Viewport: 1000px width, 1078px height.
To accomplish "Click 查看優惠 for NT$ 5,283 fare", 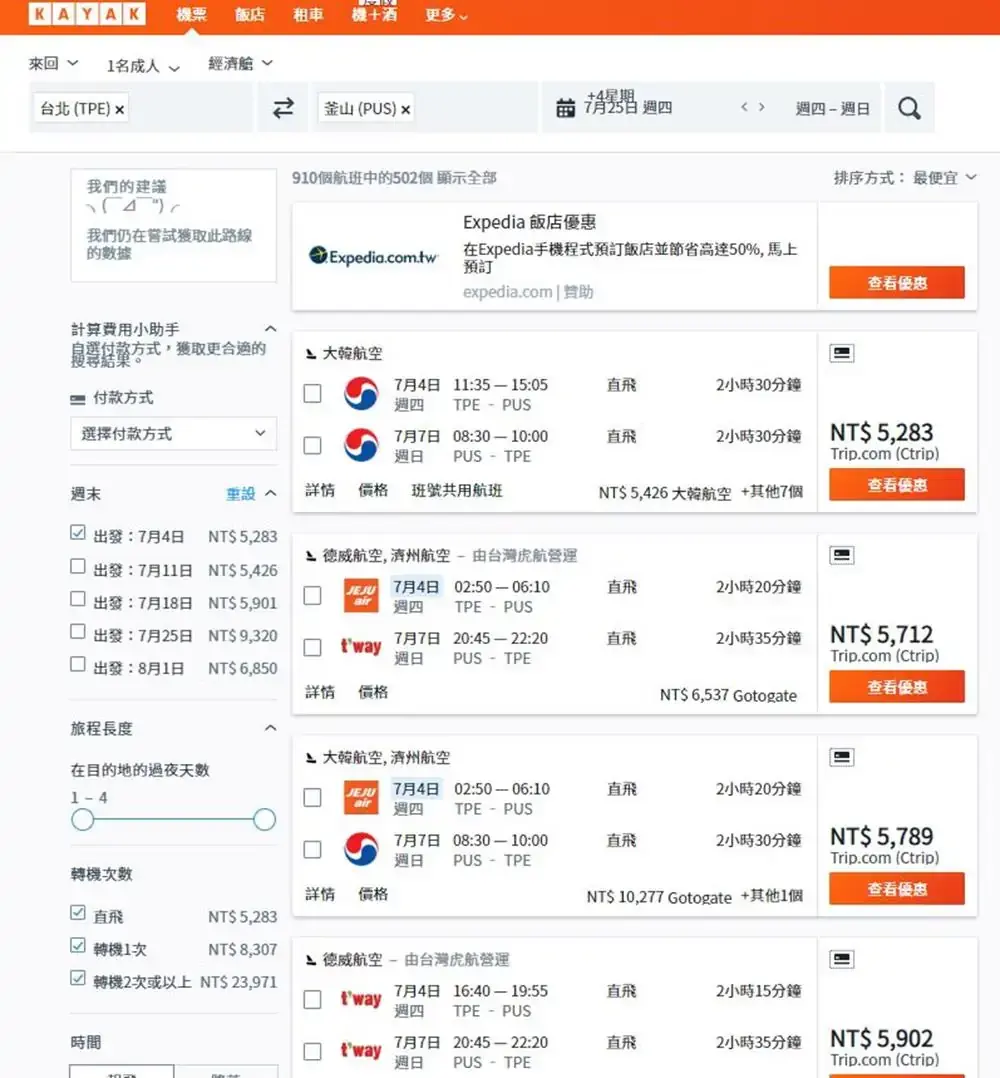I will click(x=897, y=485).
